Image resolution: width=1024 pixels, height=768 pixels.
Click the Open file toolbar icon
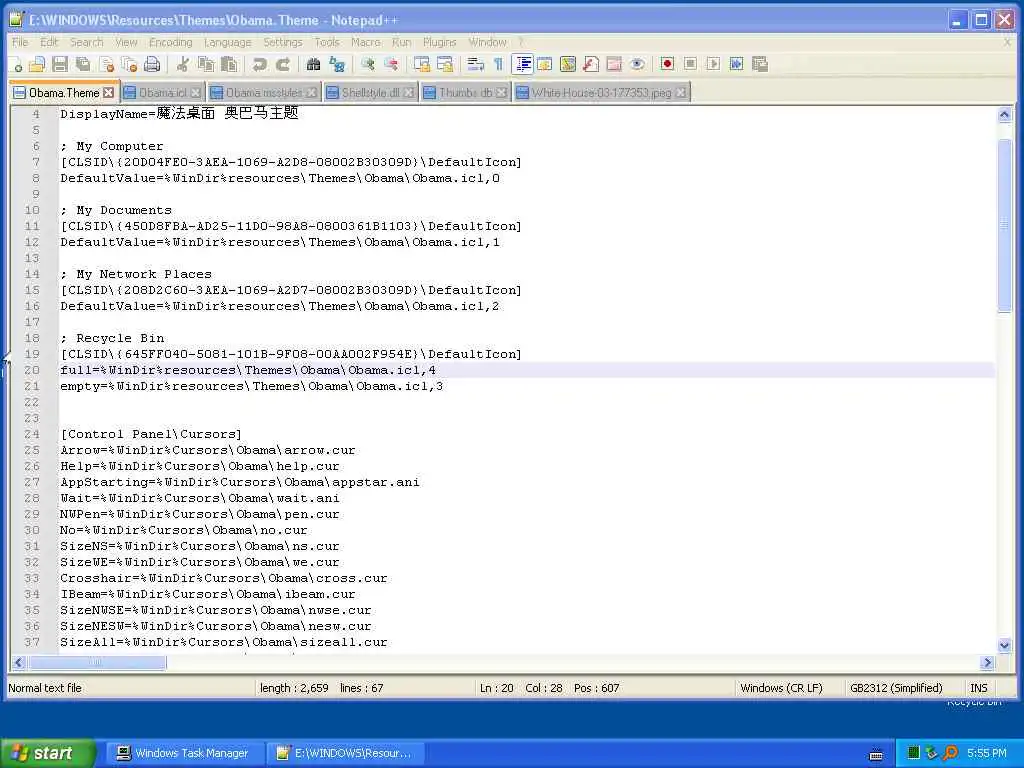click(x=37, y=64)
